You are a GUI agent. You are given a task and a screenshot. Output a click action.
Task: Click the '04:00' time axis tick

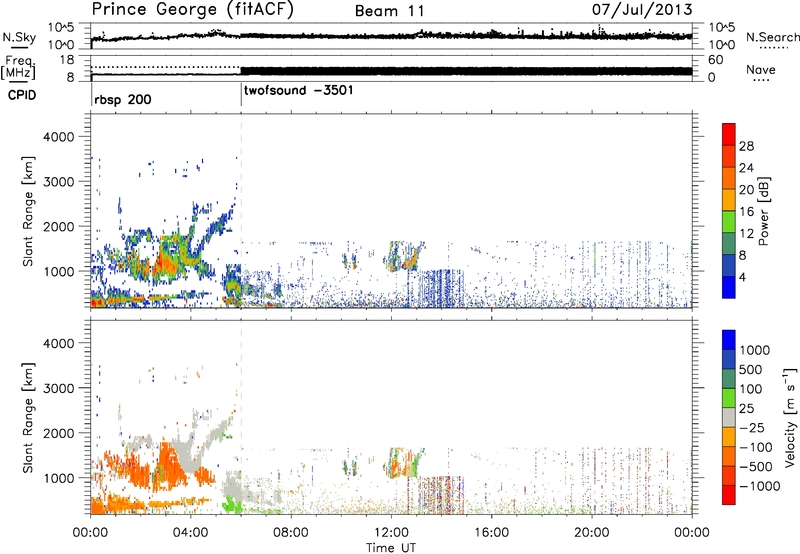point(190,533)
